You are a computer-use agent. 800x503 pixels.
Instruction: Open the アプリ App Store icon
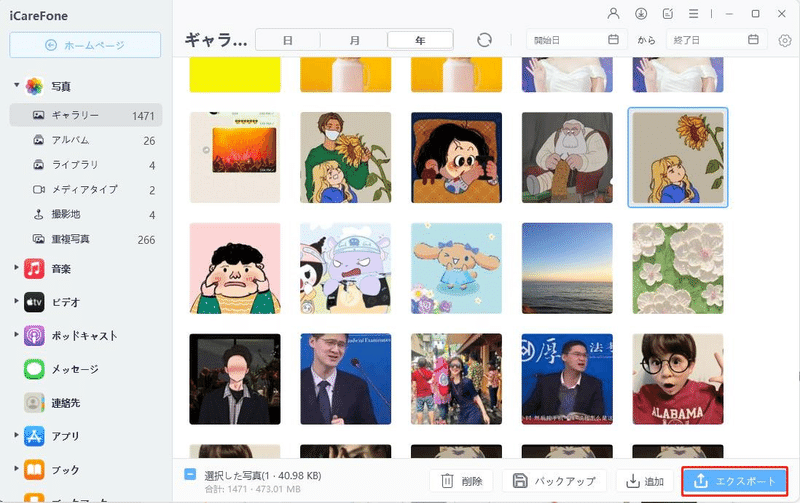34,436
